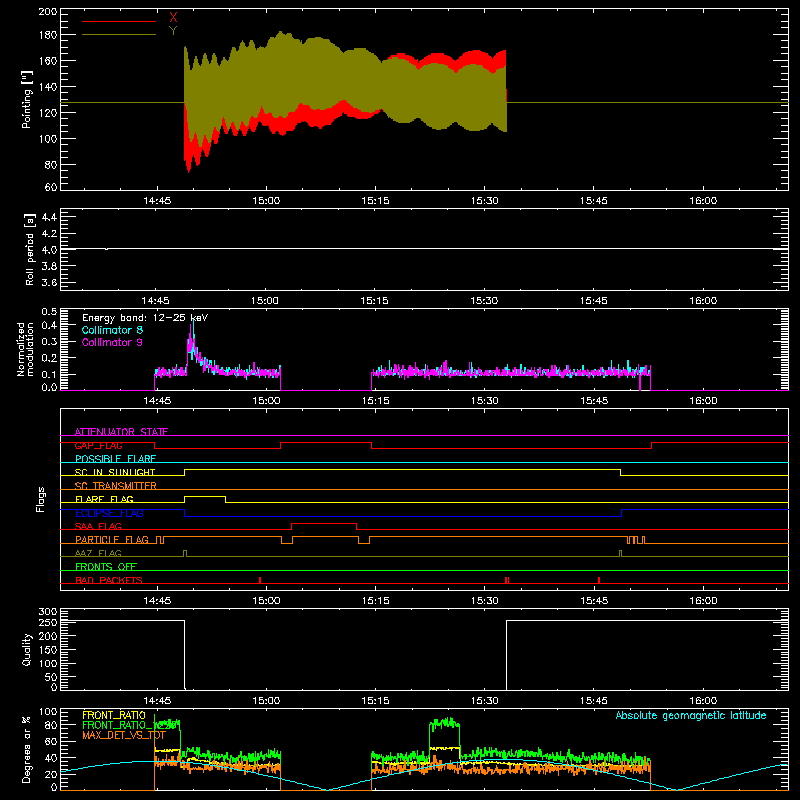Click the BAD_PACKETS flag label

pos(109,580)
